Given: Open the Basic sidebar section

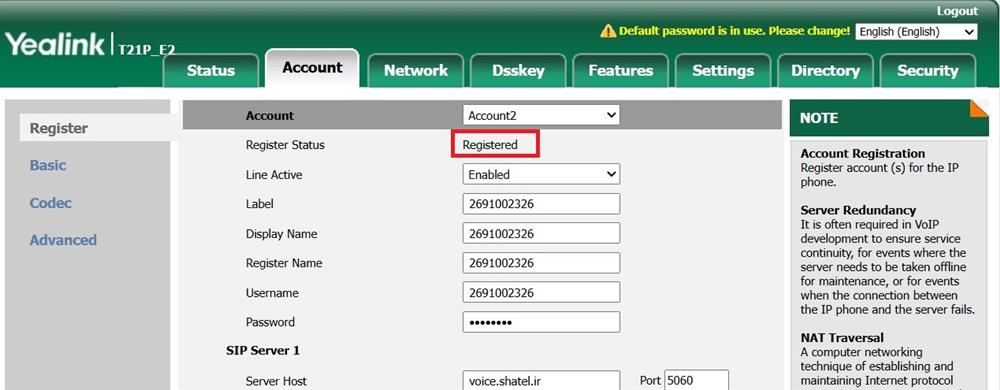Looking at the screenshot, I should (x=48, y=165).
